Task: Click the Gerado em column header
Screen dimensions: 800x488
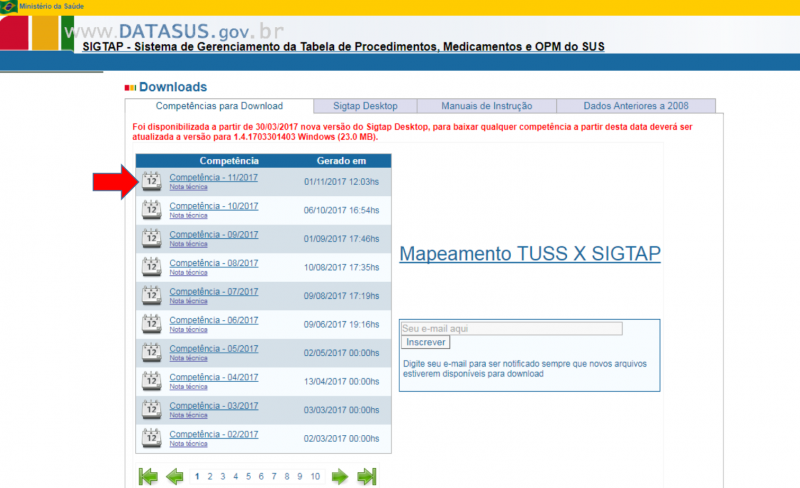Action: click(341, 161)
